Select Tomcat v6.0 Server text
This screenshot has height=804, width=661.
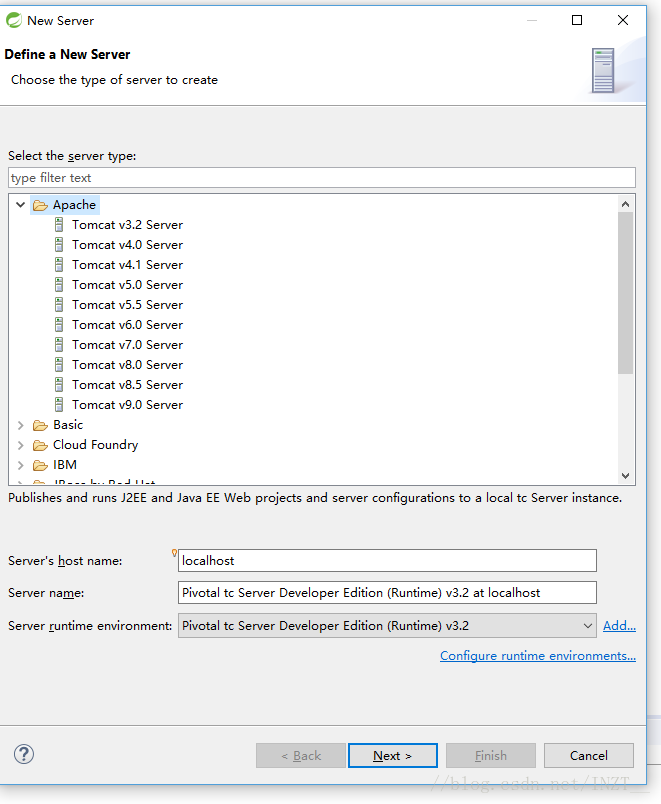click(x=127, y=325)
